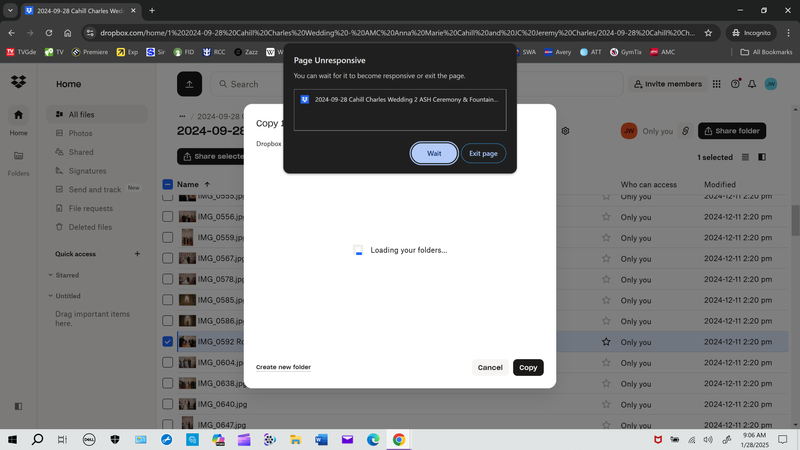Click Cancel in copy dialog
Image resolution: width=800 pixels, height=450 pixels.
click(490, 367)
